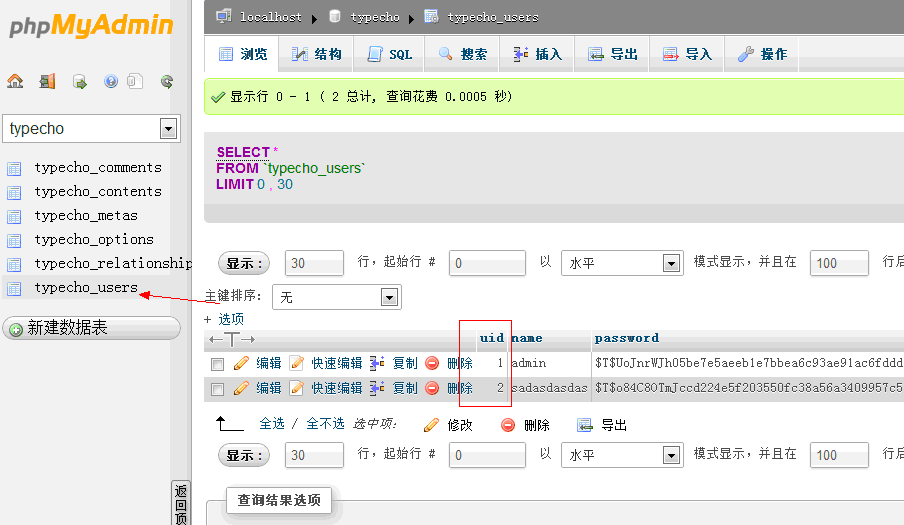Click pencil edit icon in admin row

point(241,363)
